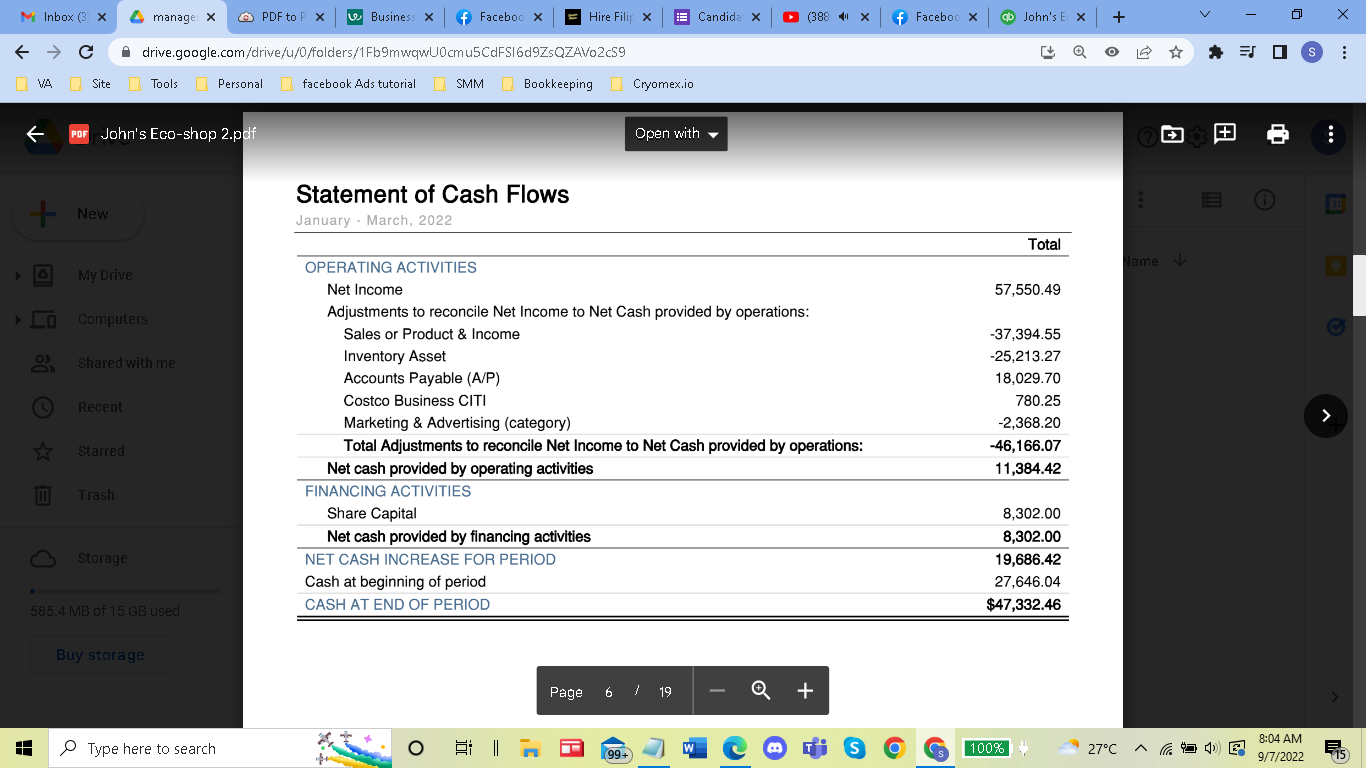Switch to the Hire Filip tab
The image size is (1366, 768).
coord(608,17)
